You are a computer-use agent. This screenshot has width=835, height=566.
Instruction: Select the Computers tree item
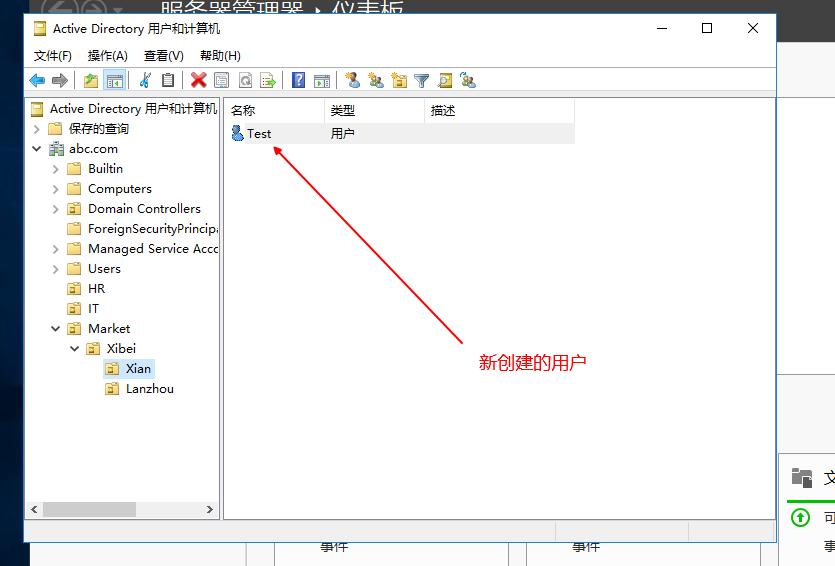[x=120, y=189]
